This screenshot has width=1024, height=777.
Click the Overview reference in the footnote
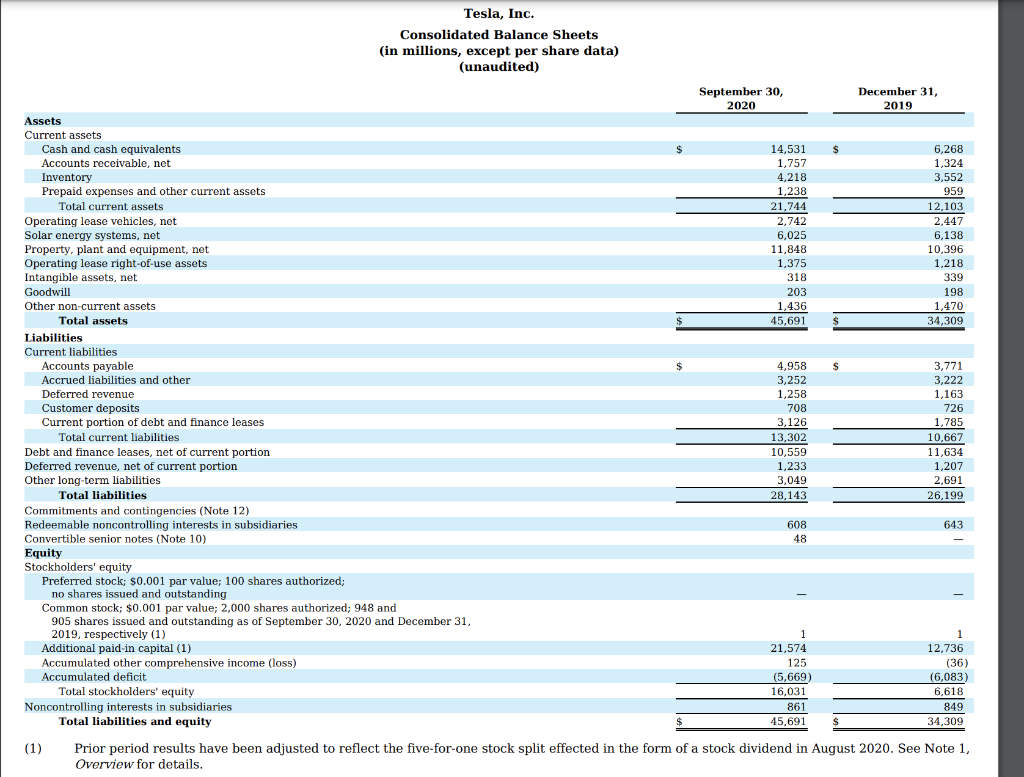click(104, 765)
